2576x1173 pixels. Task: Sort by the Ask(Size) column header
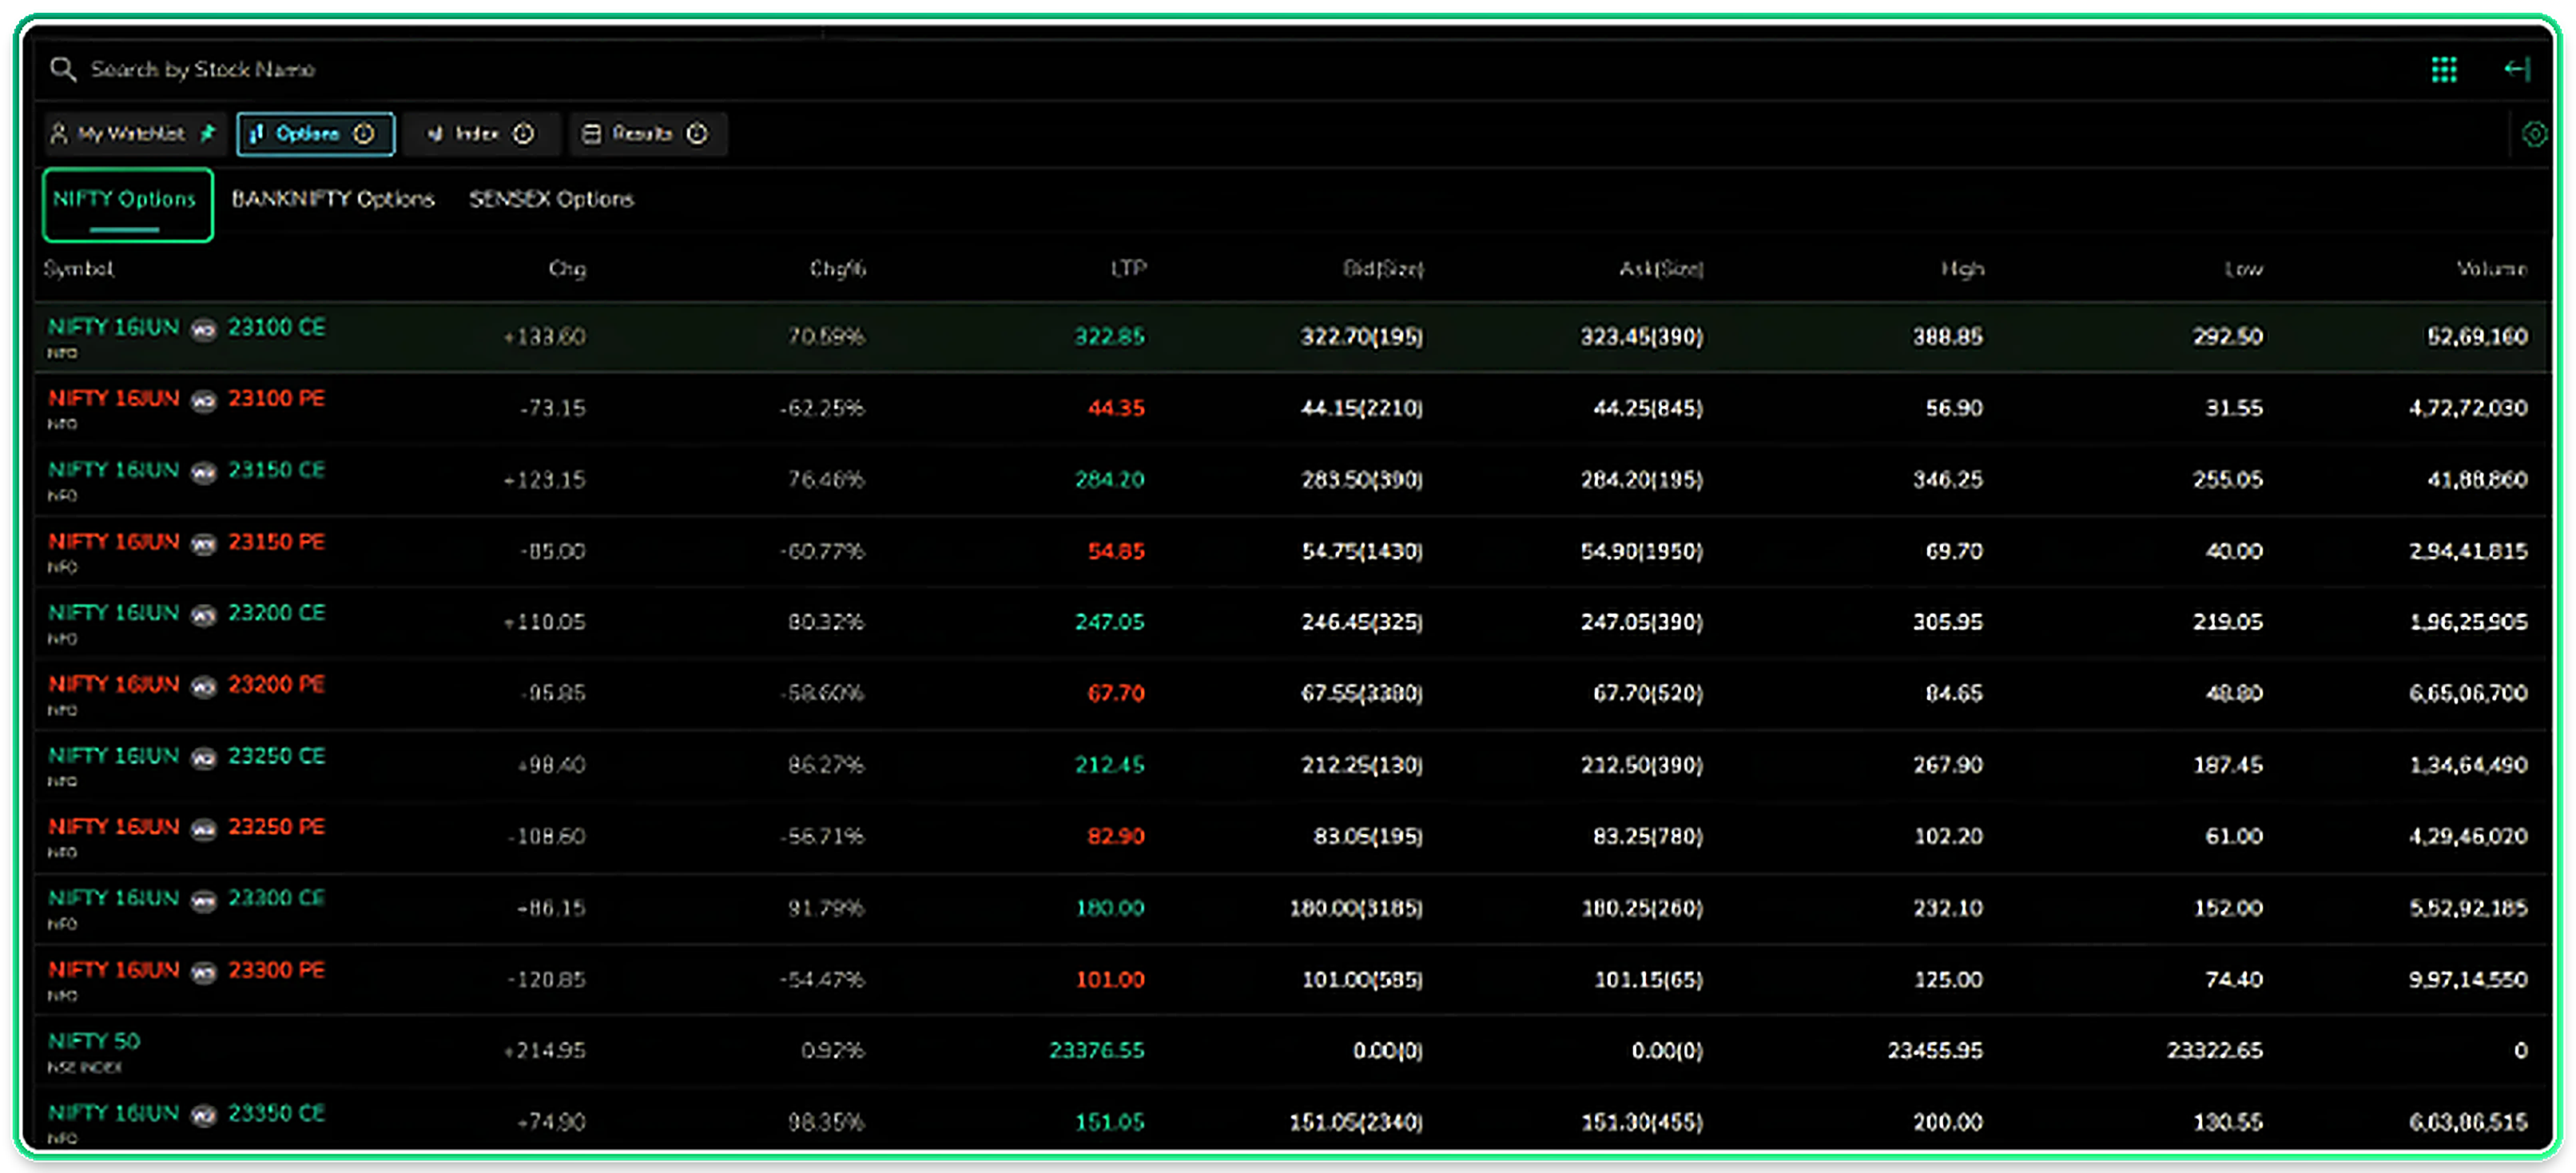(1661, 269)
